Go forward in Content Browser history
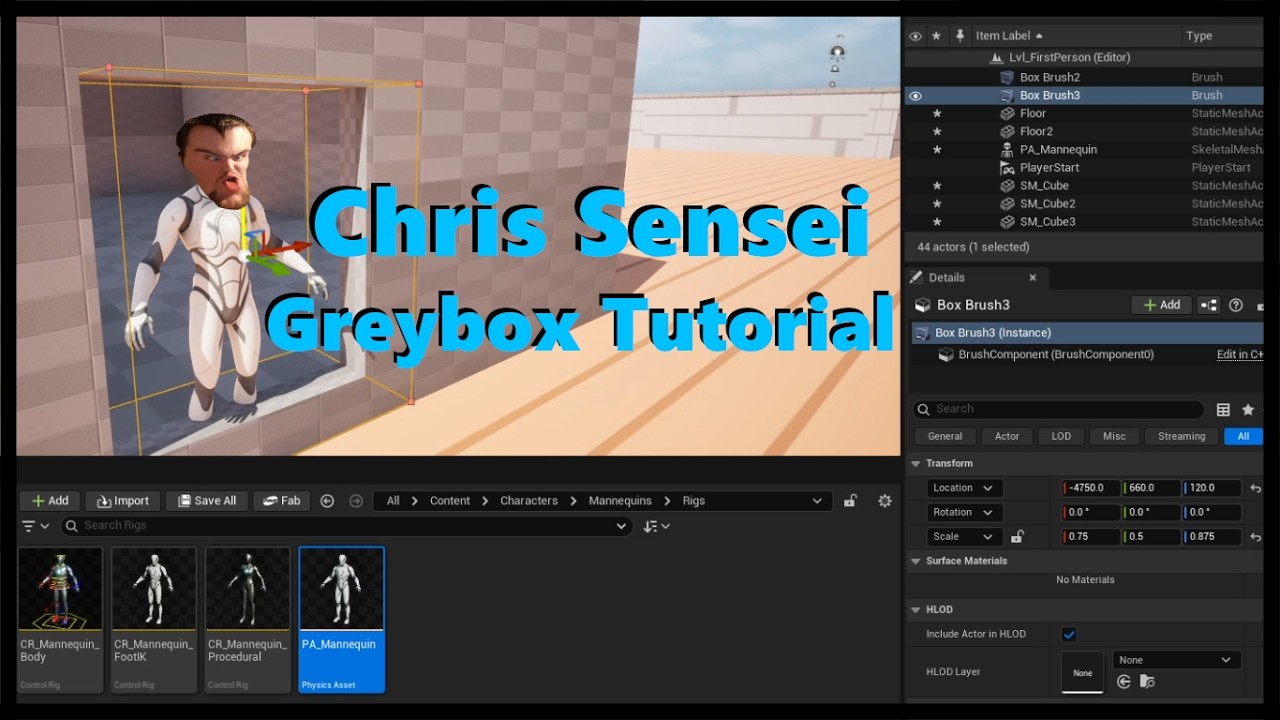Screen dimensions: 1280x720 click(x=355, y=501)
